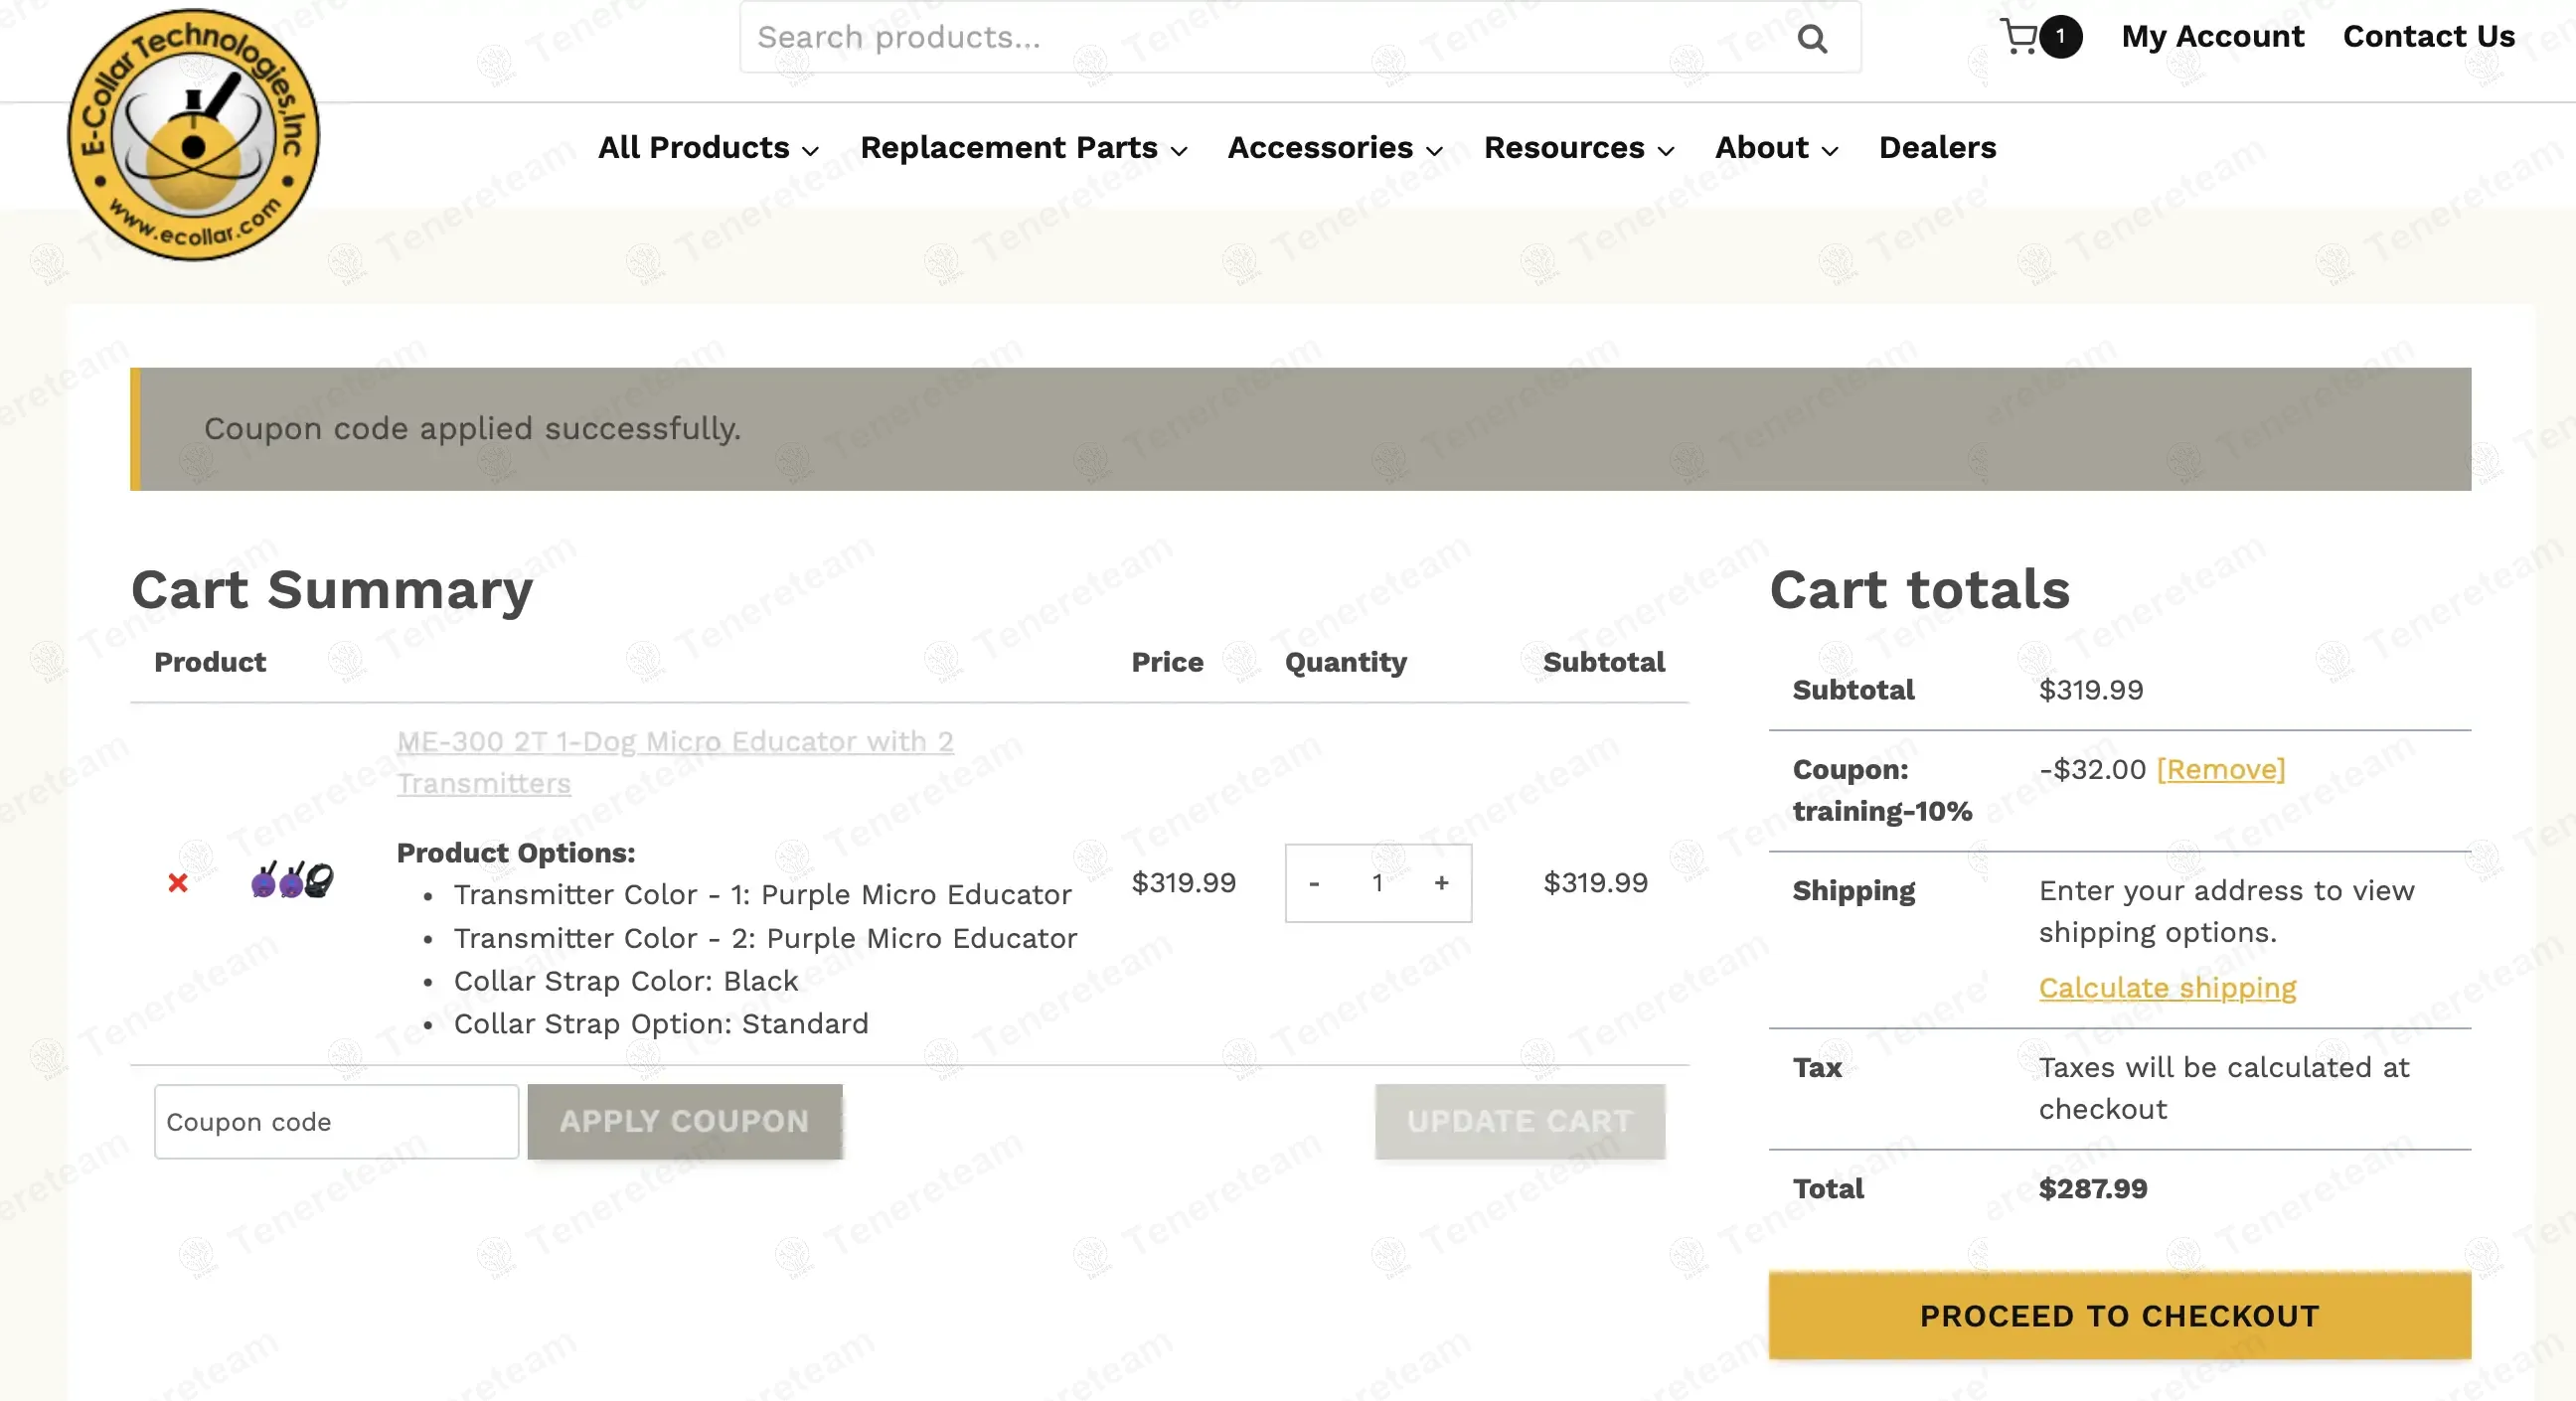This screenshot has width=2576, height=1401.
Task: Click the Calculate shipping link
Action: [x=2167, y=987]
